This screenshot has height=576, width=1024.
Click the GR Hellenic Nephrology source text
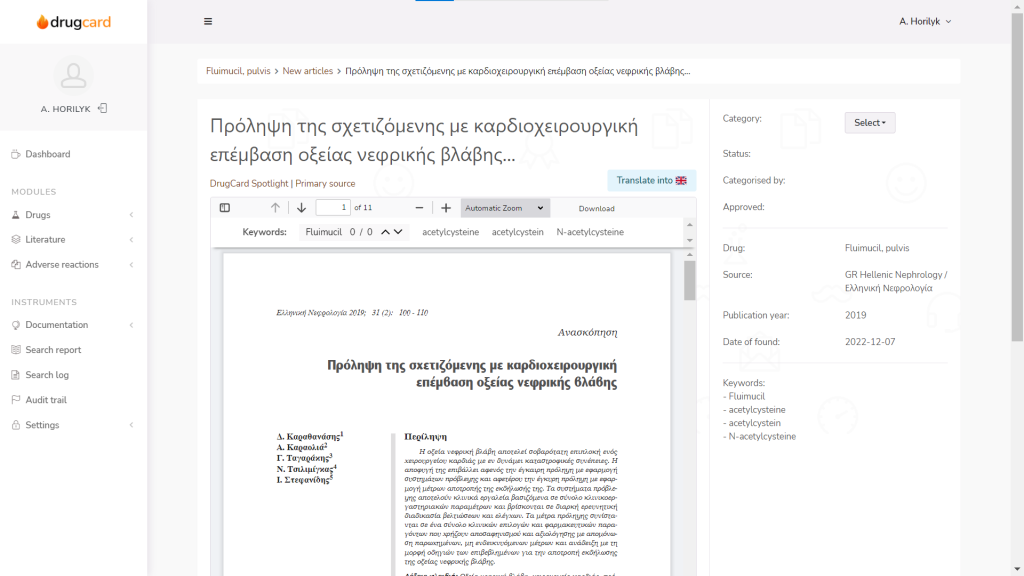(896, 281)
